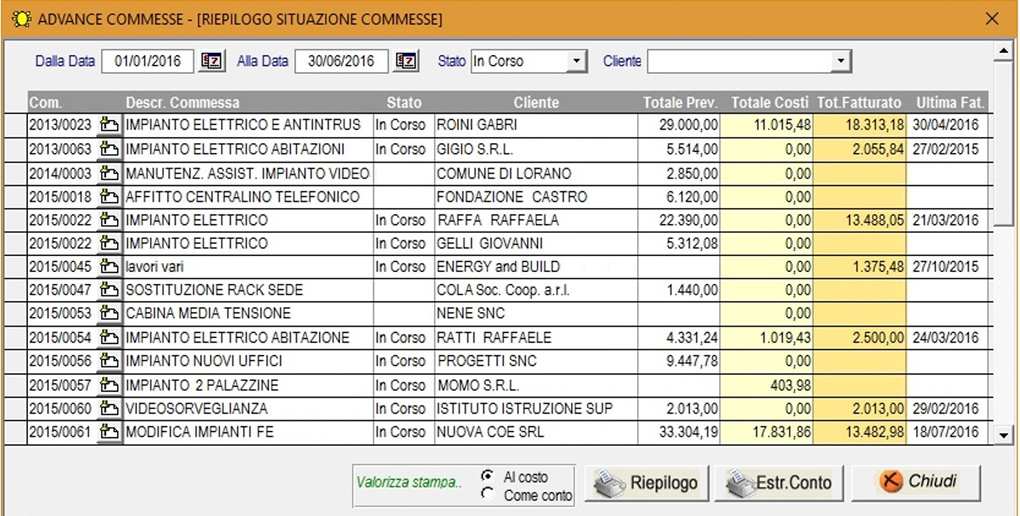Click description CABINA MEDIA TENSIONE
The width and height of the screenshot is (1020, 516).
[x=248, y=314]
